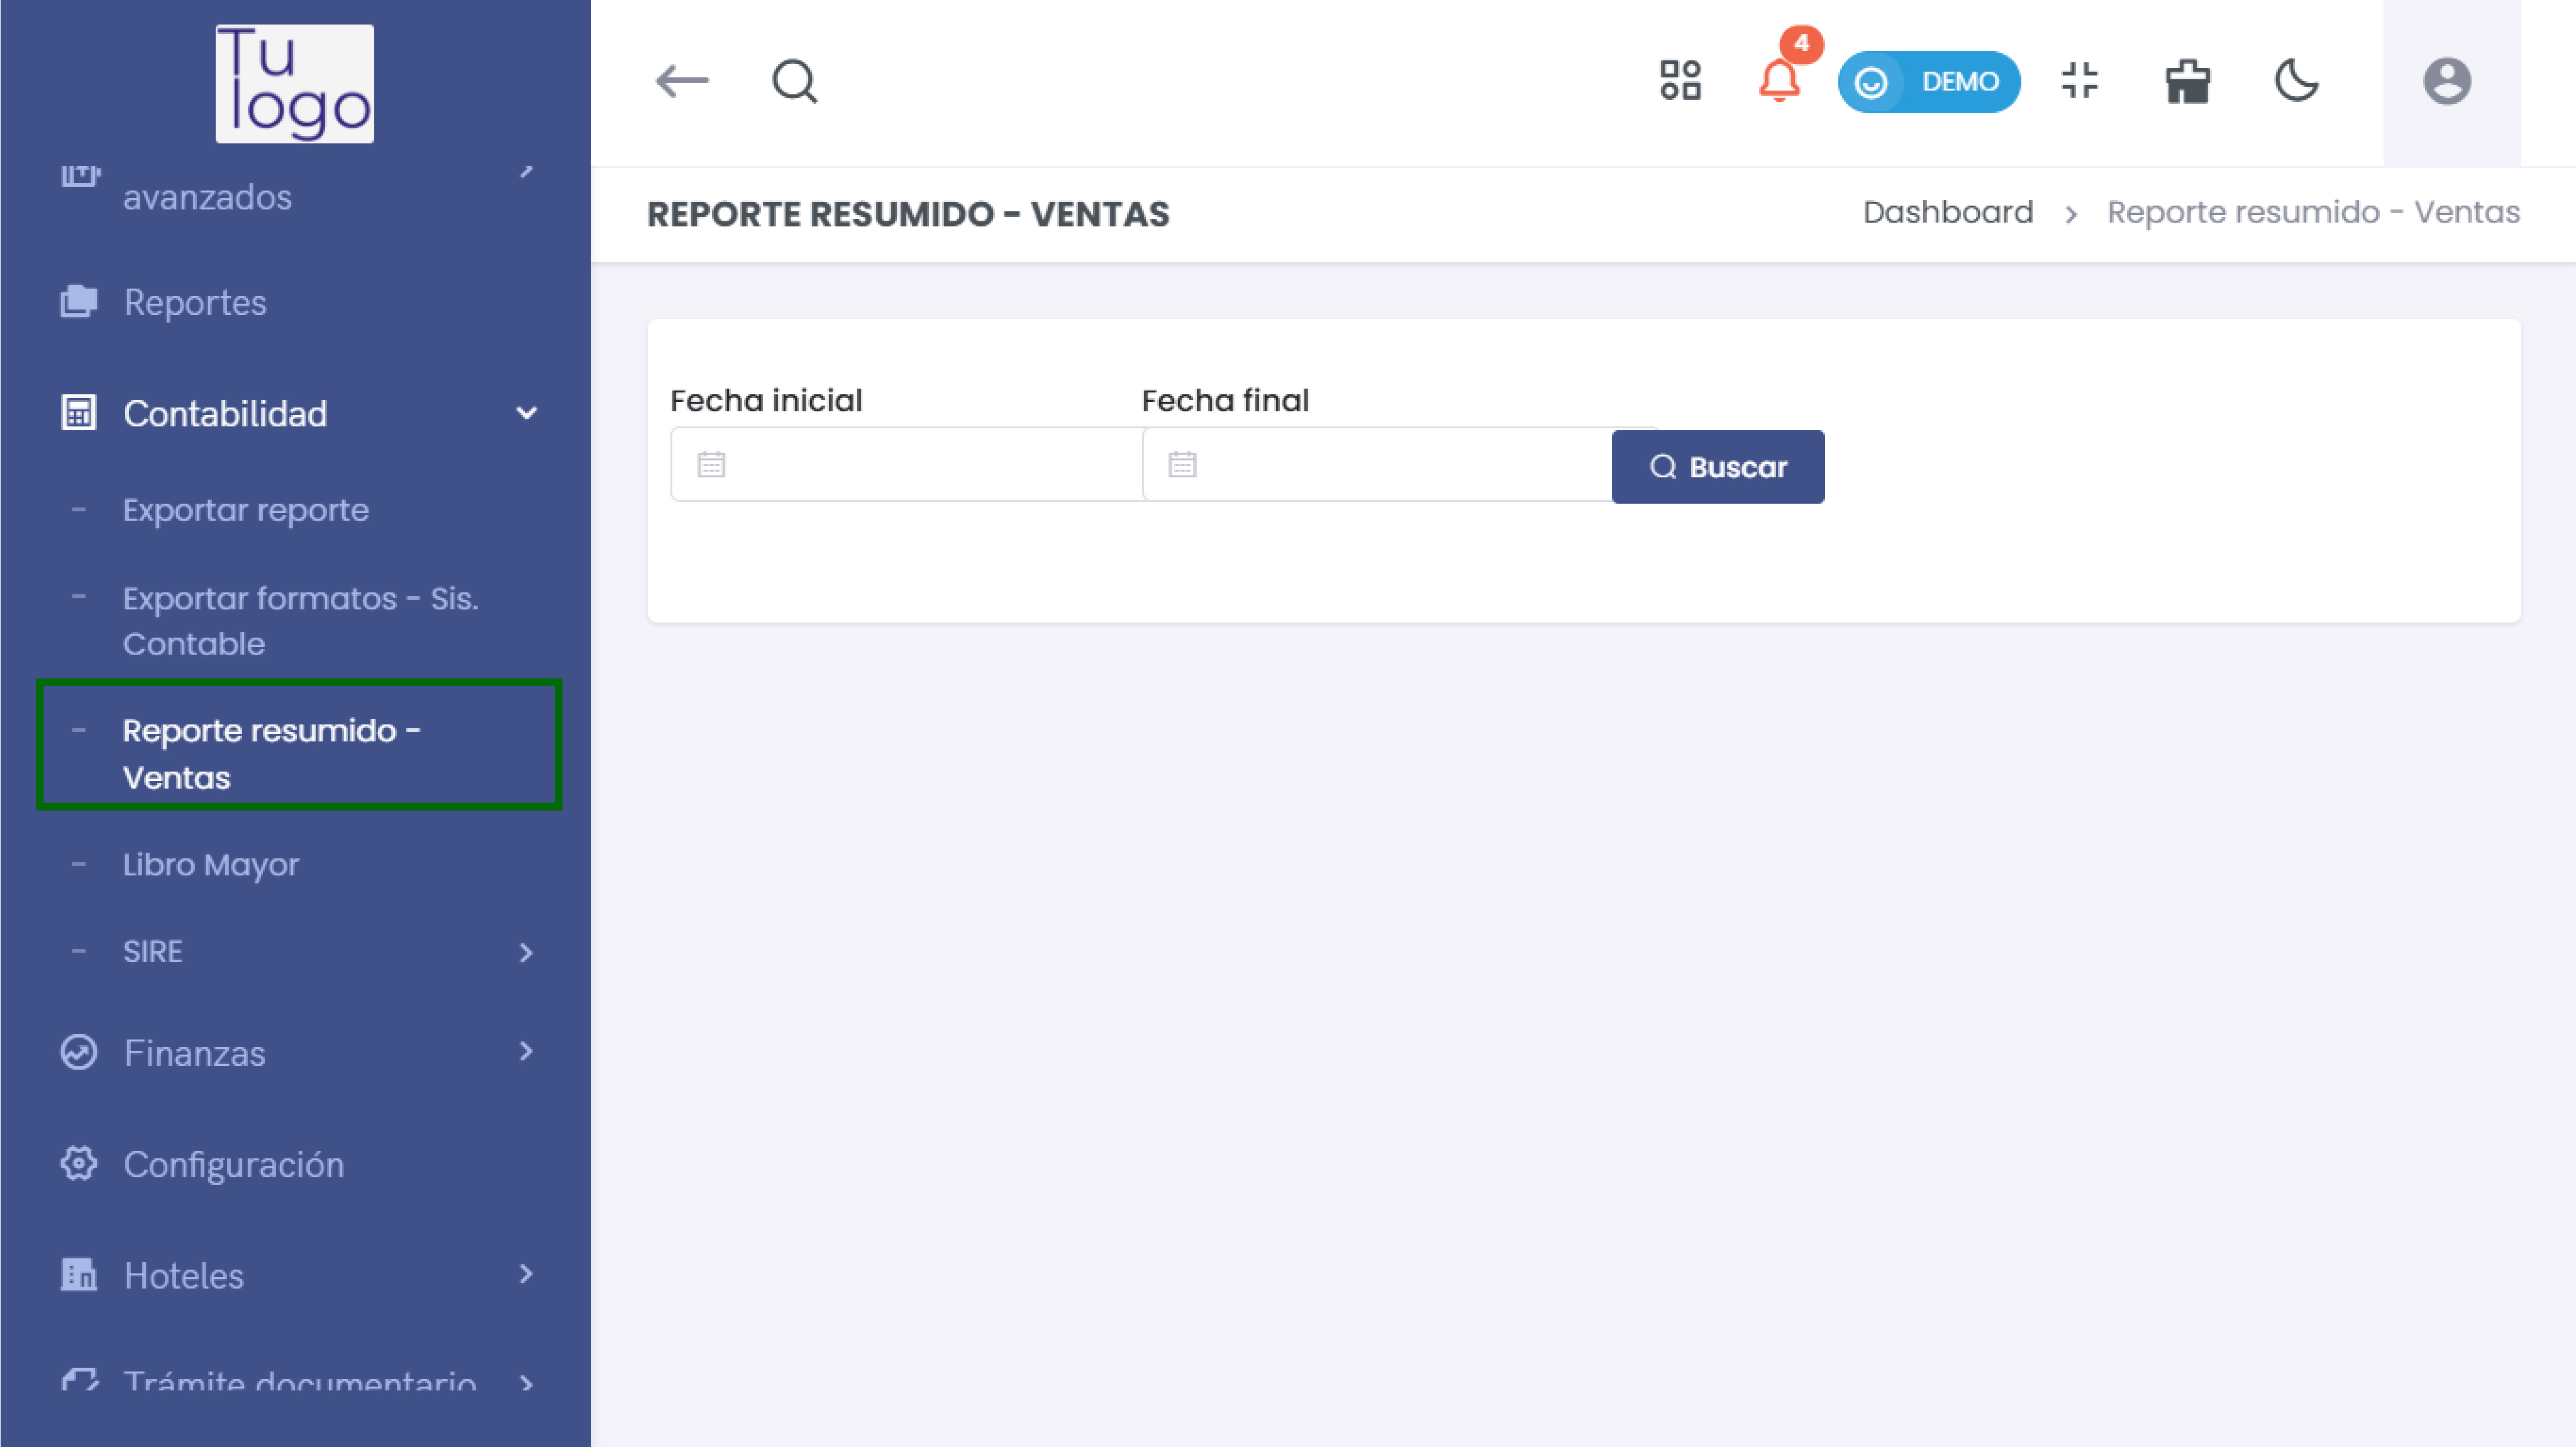Open Exportar reporte menu item
The height and width of the screenshot is (1447, 2576).
click(x=245, y=510)
